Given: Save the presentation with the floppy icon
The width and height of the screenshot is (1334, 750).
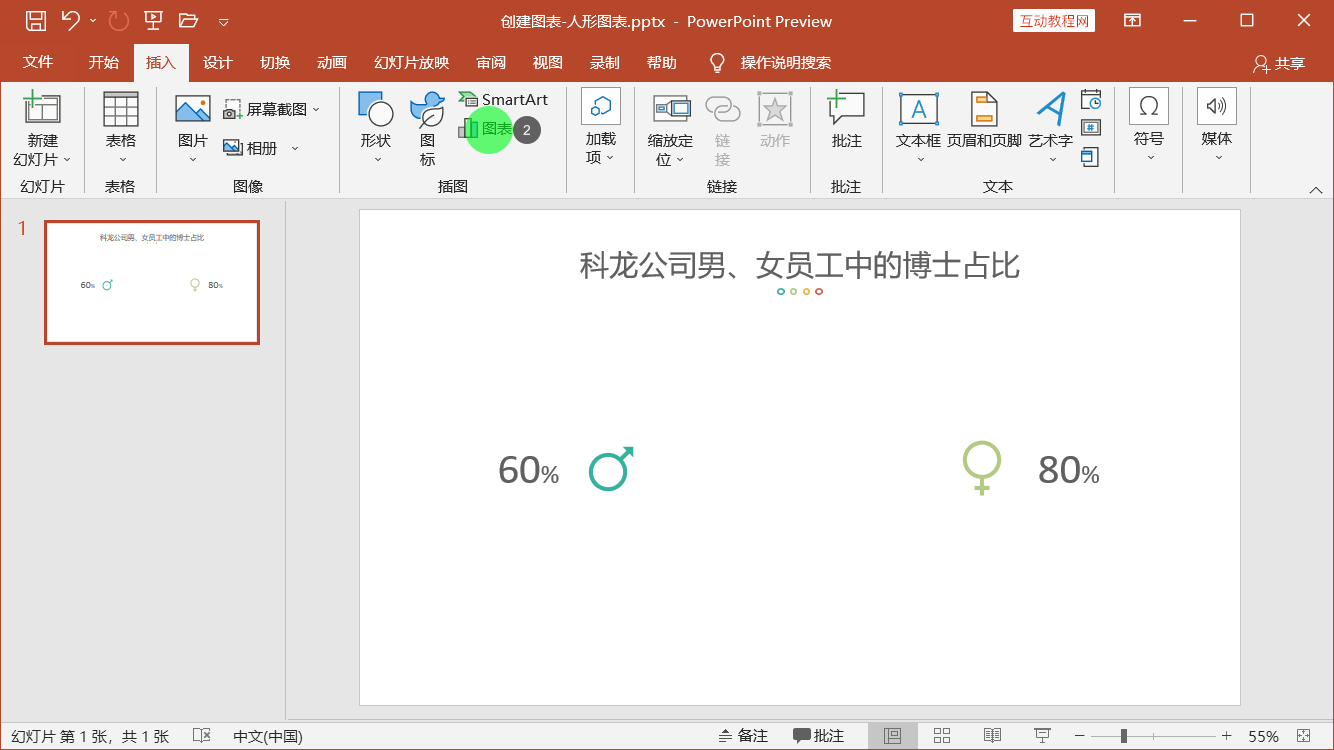Looking at the screenshot, I should tap(35, 20).
